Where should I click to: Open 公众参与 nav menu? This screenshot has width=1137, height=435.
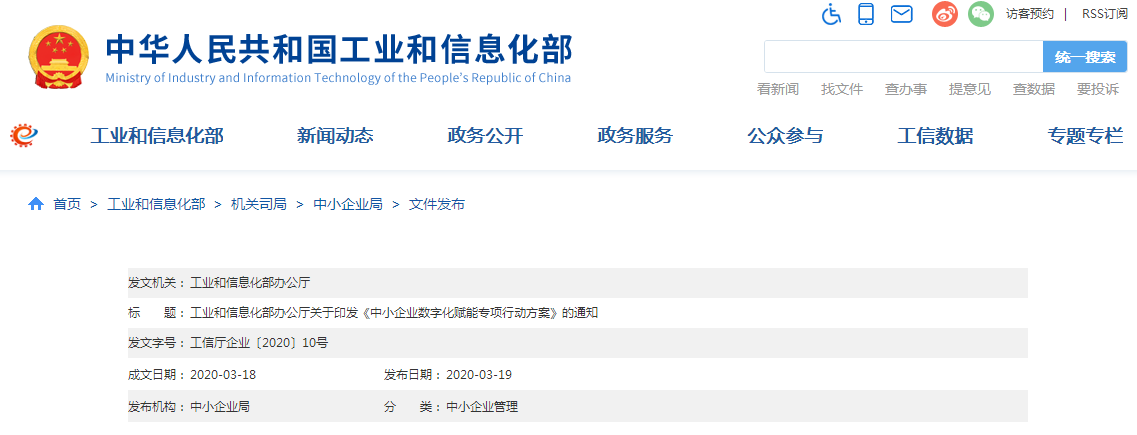tap(785, 136)
